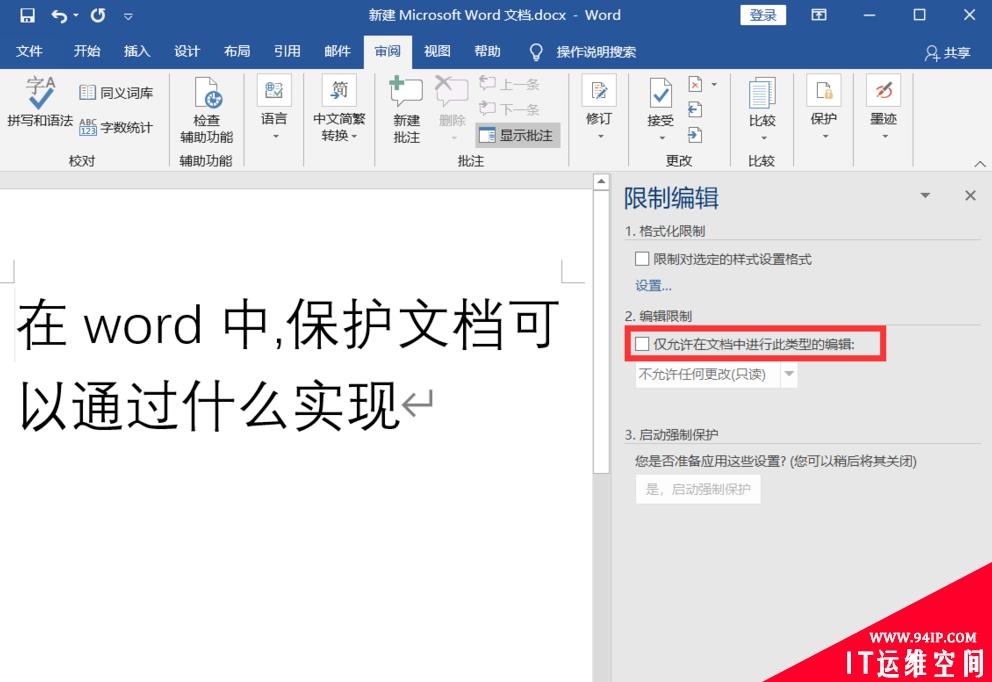Go to next comment (下一条)
The height and width of the screenshot is (682, 992).
[509, 109]
